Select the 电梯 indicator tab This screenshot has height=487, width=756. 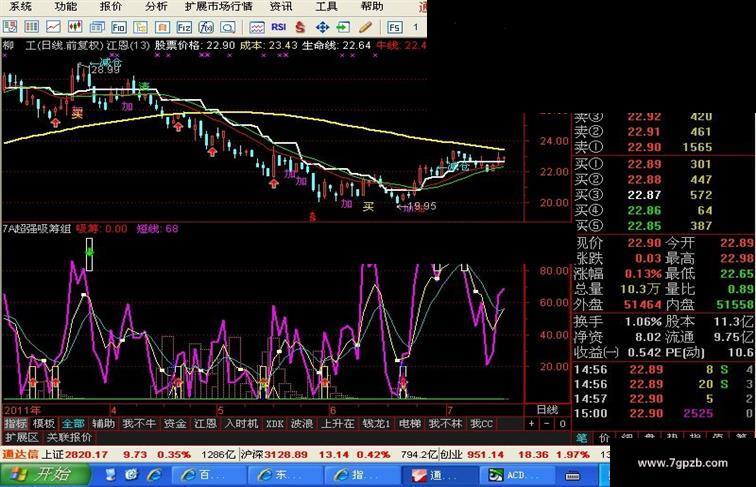(410, 423)
